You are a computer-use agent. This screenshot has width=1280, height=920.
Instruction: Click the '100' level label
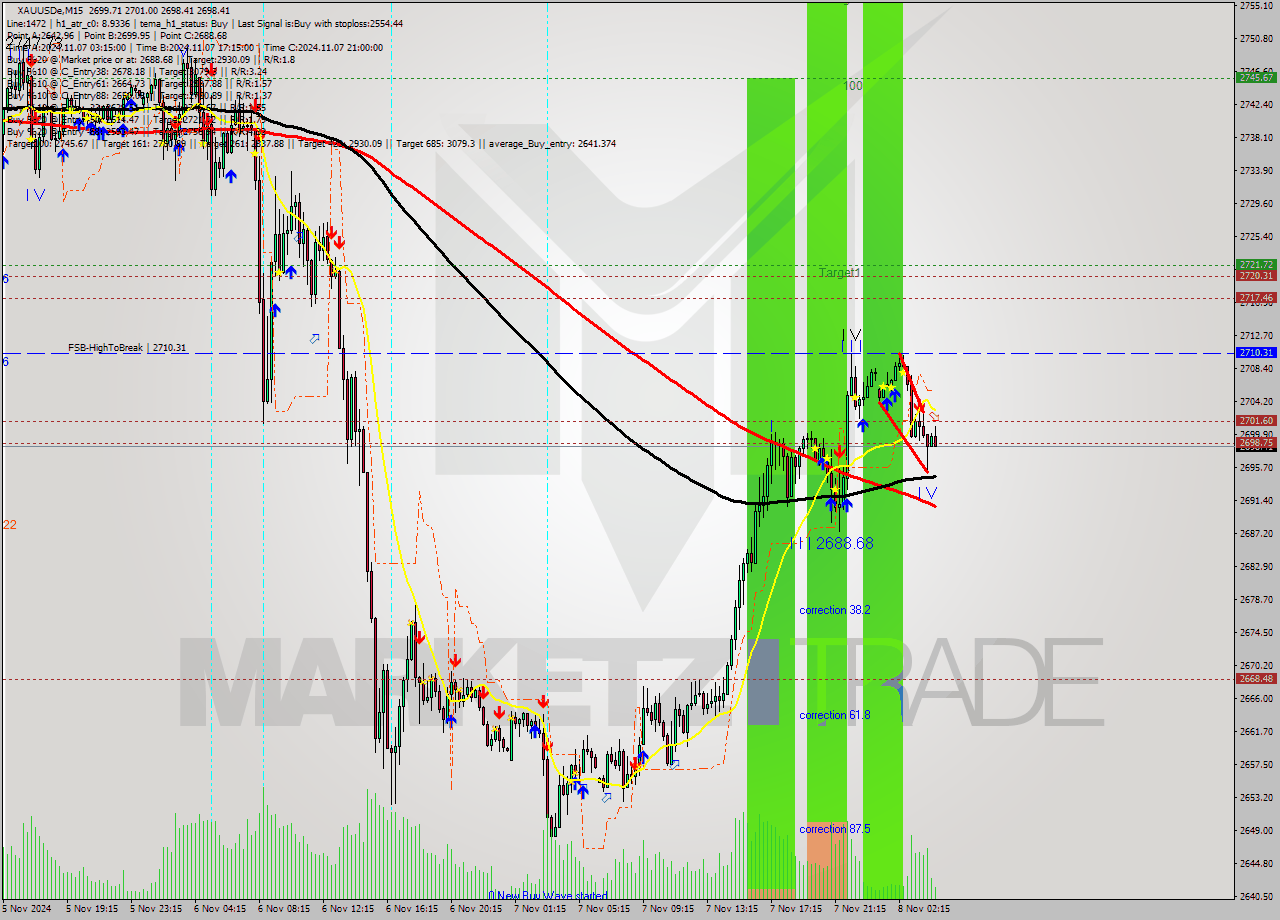click(x=852, y=86)
